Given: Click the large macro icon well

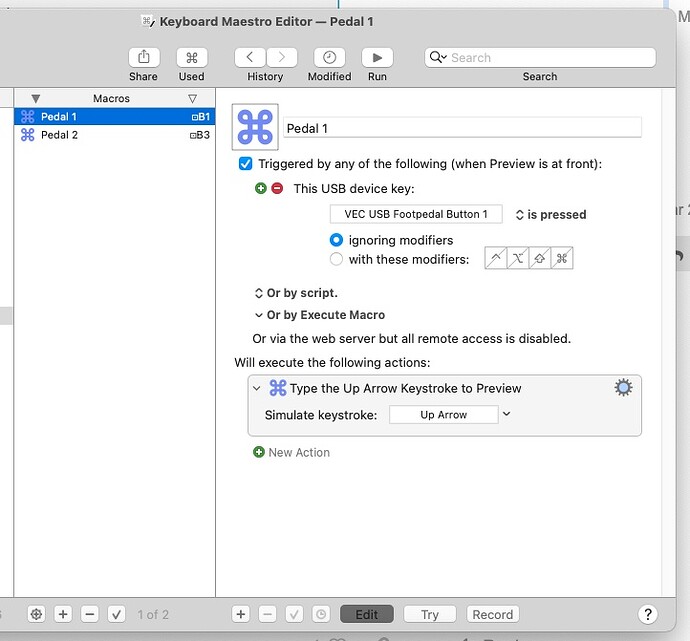Looking at the screenshot, I should [255, 127].
